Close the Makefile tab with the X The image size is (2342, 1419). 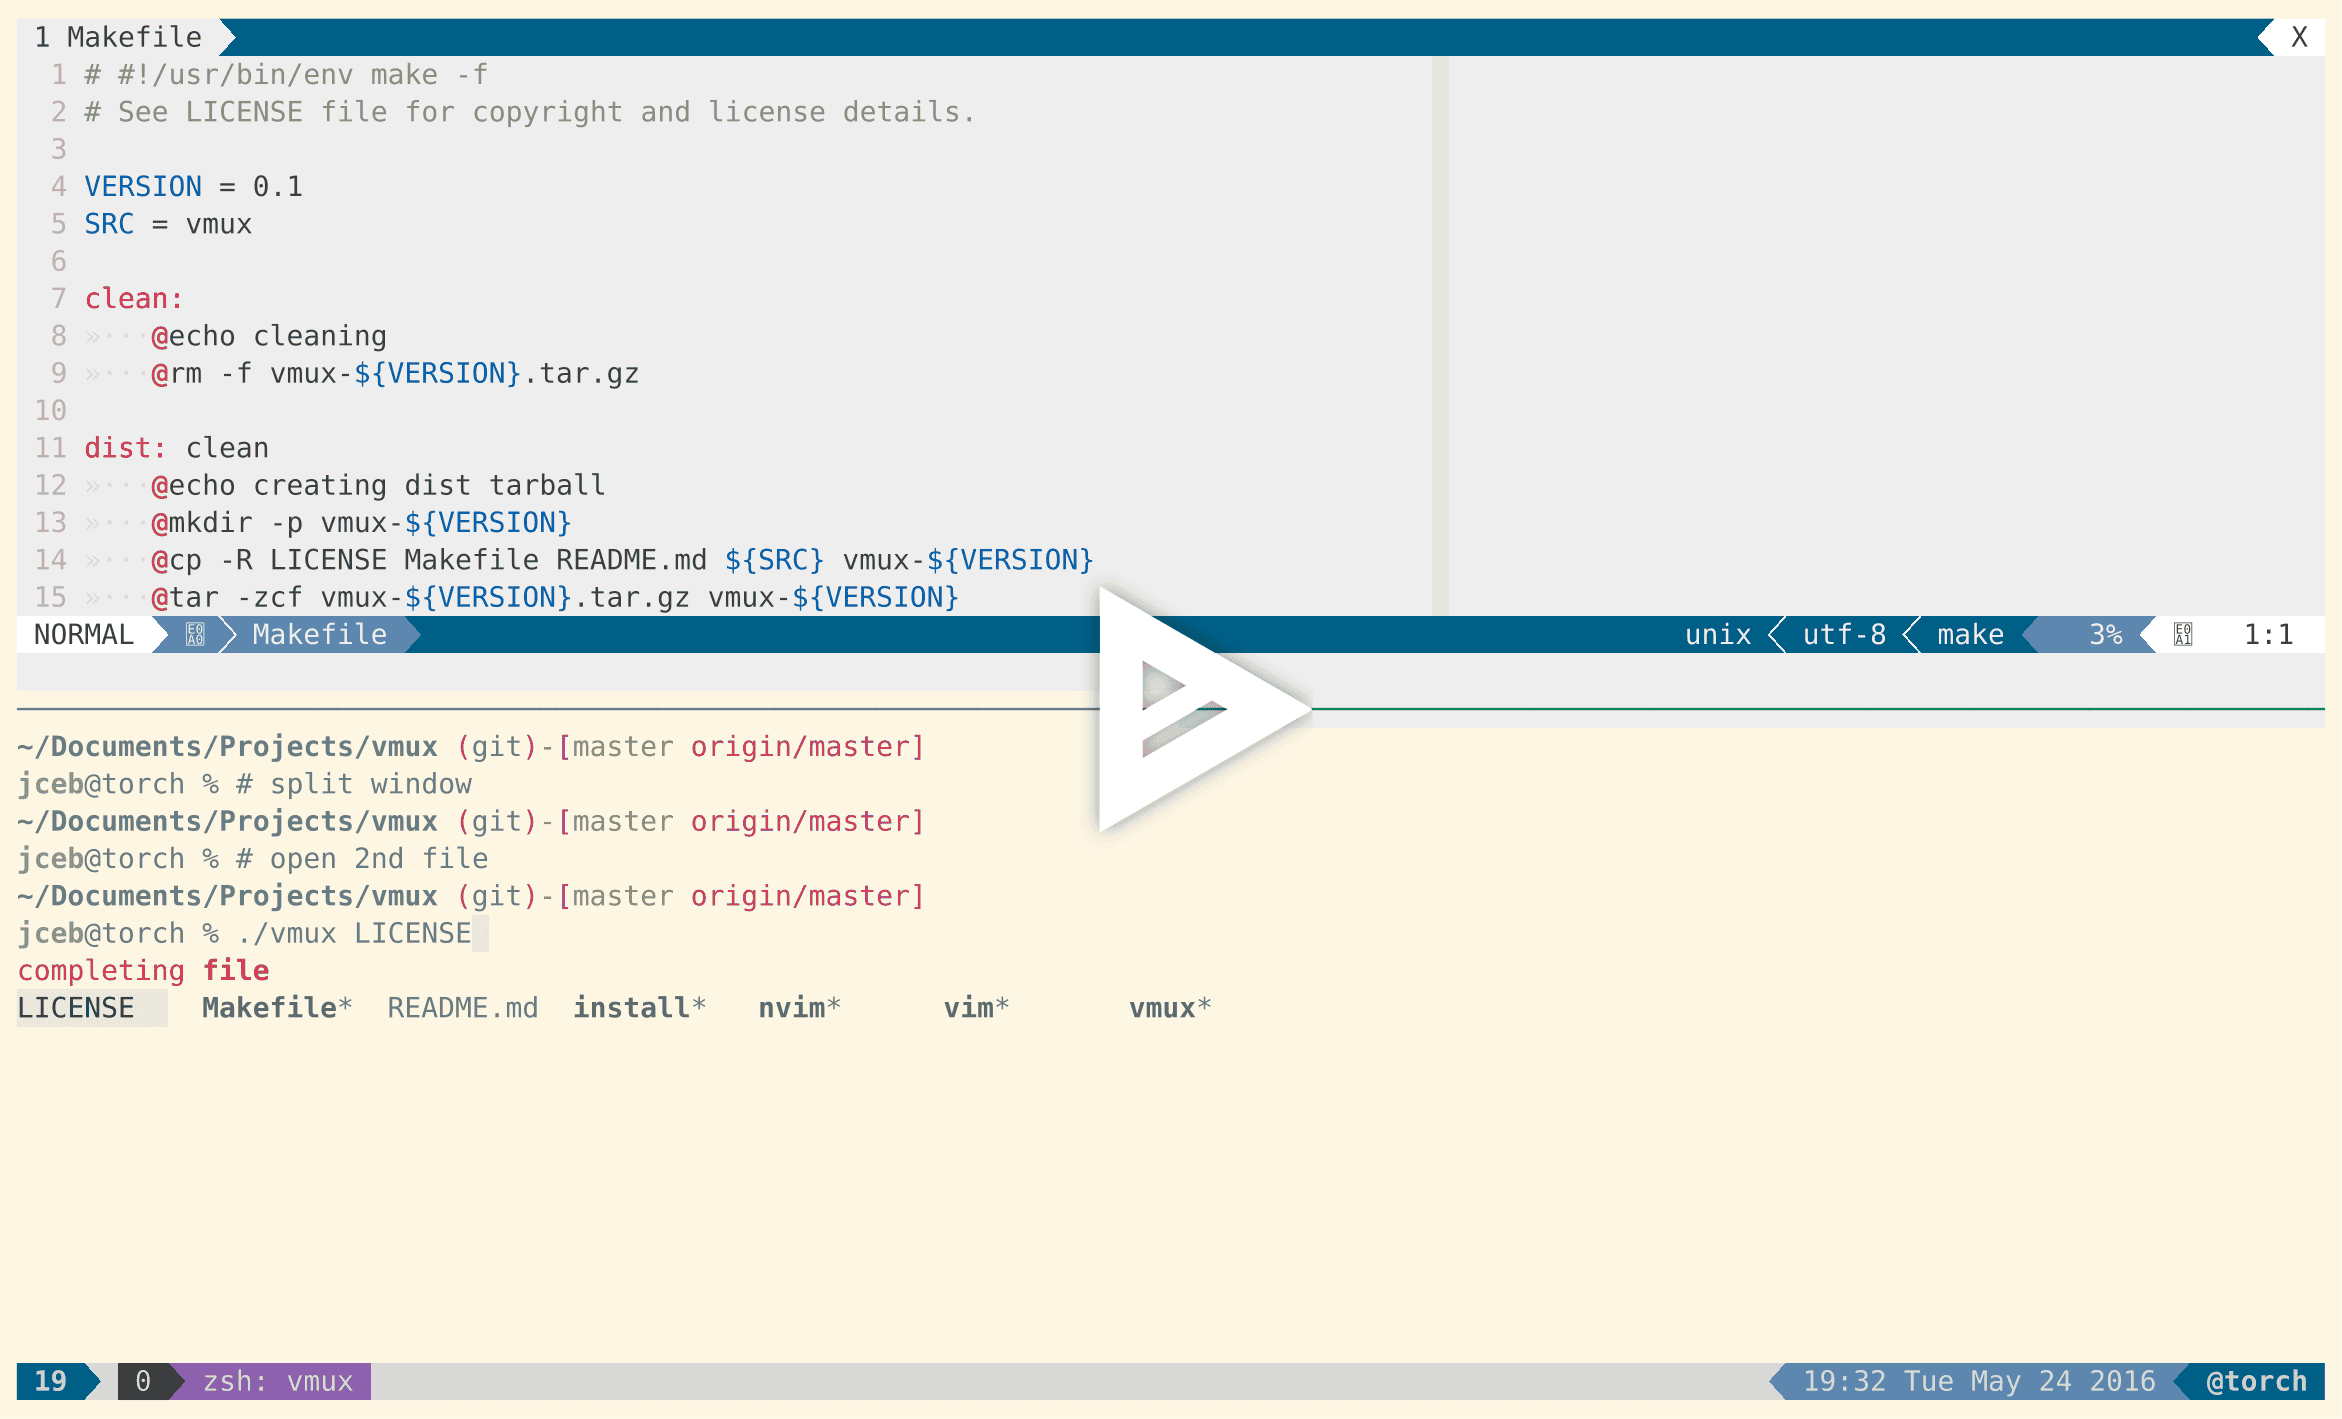(2299, 37)
